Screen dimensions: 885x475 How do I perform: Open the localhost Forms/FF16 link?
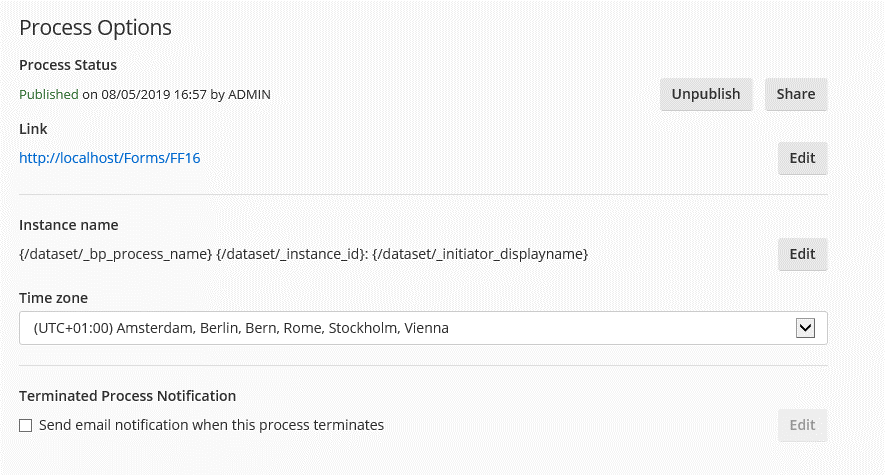(x=110, y=158)
